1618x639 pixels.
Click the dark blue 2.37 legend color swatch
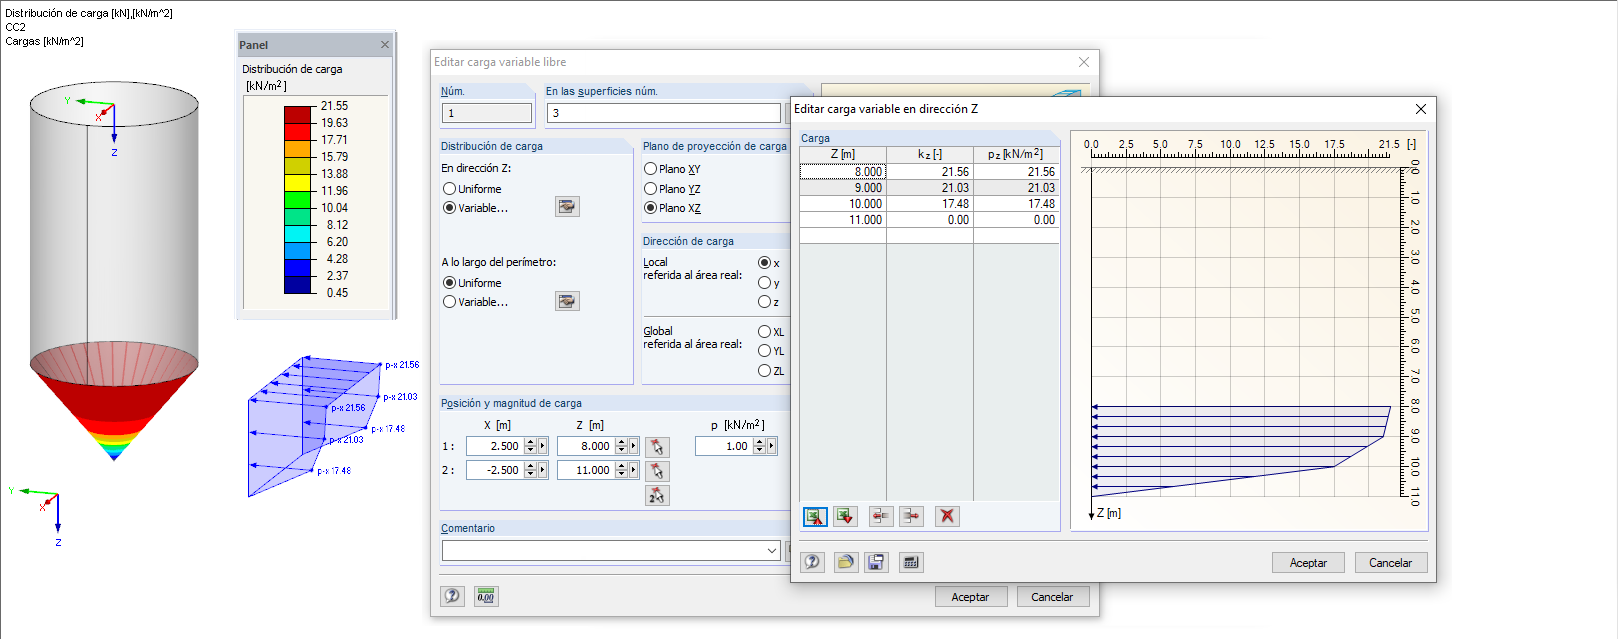point(298,285)
